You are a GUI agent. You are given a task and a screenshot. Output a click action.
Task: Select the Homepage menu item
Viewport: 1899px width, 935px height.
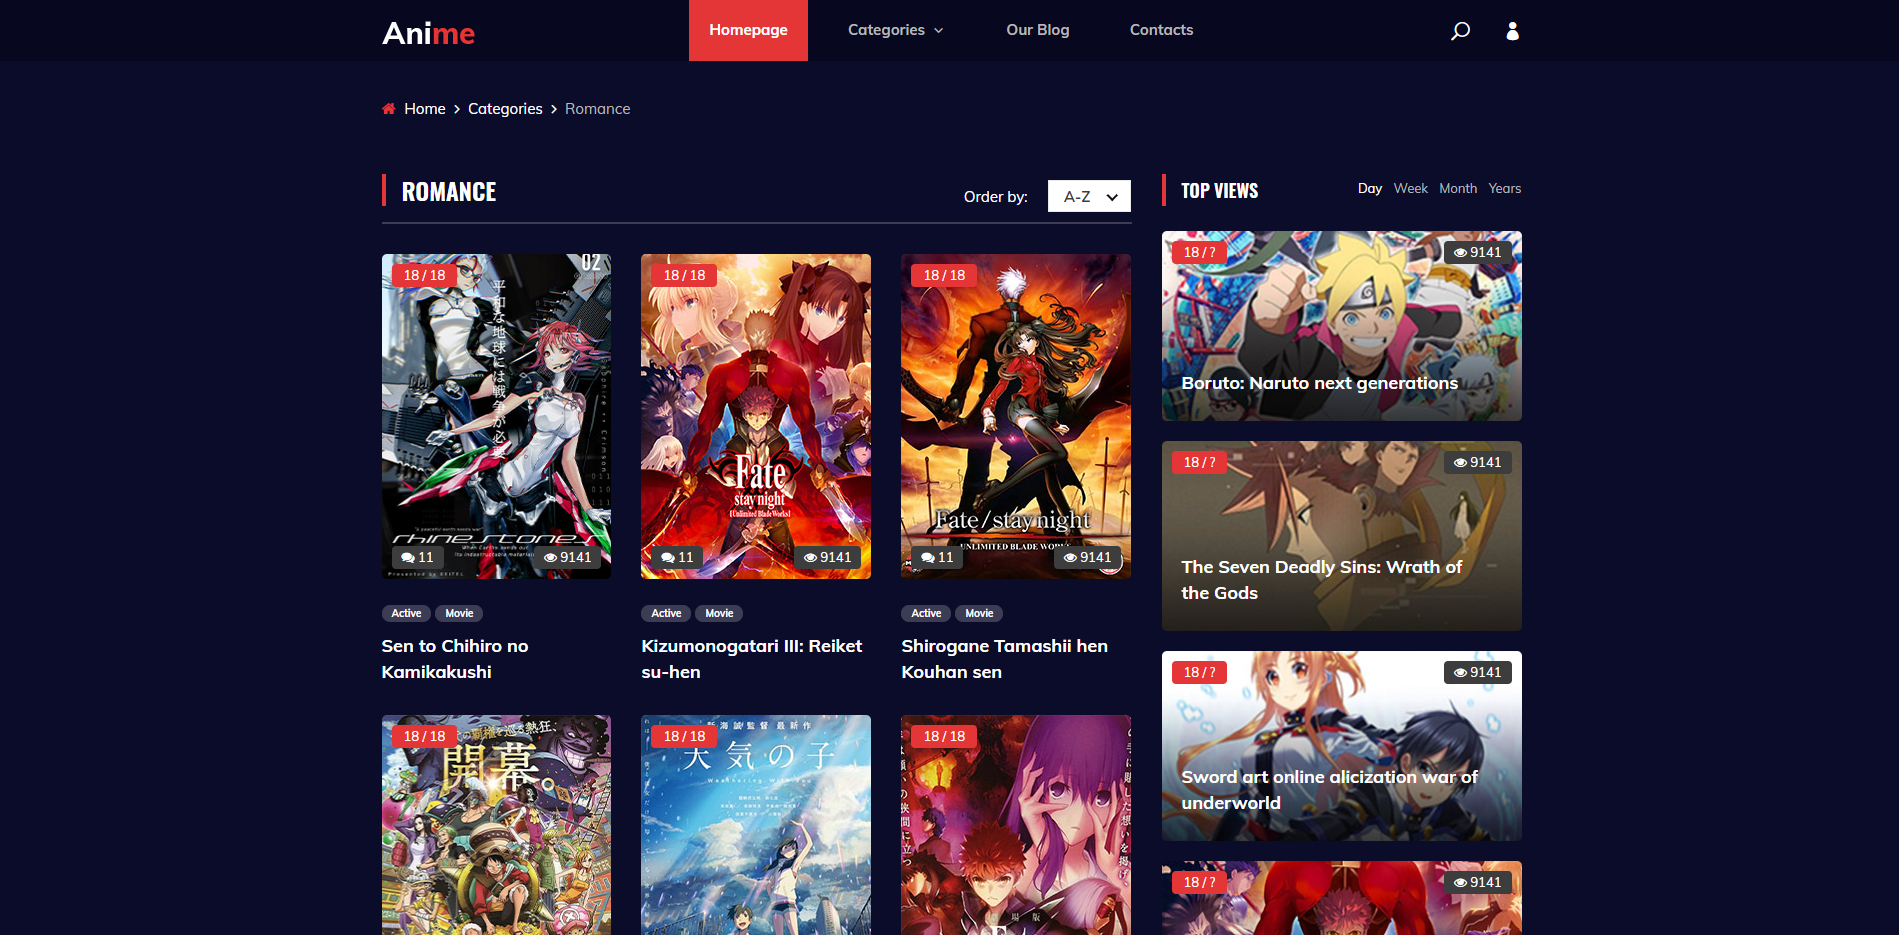[x=748, y=30]
